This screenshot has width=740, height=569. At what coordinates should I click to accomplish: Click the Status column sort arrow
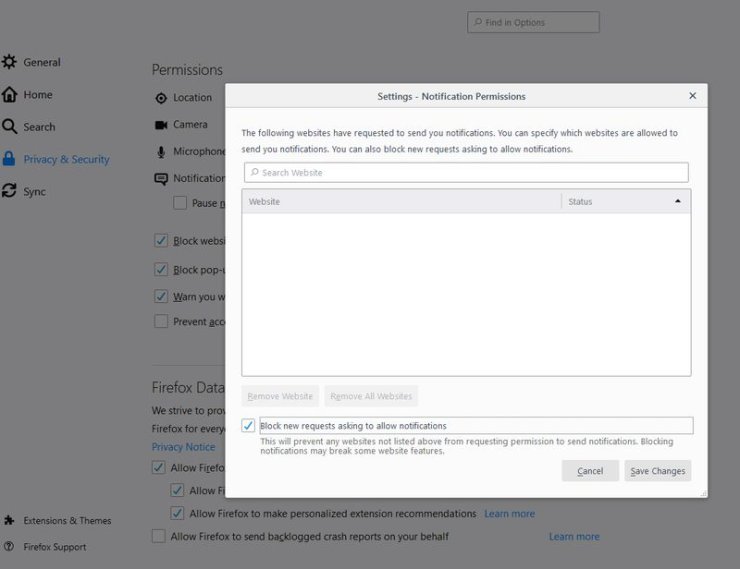point(678,201)
